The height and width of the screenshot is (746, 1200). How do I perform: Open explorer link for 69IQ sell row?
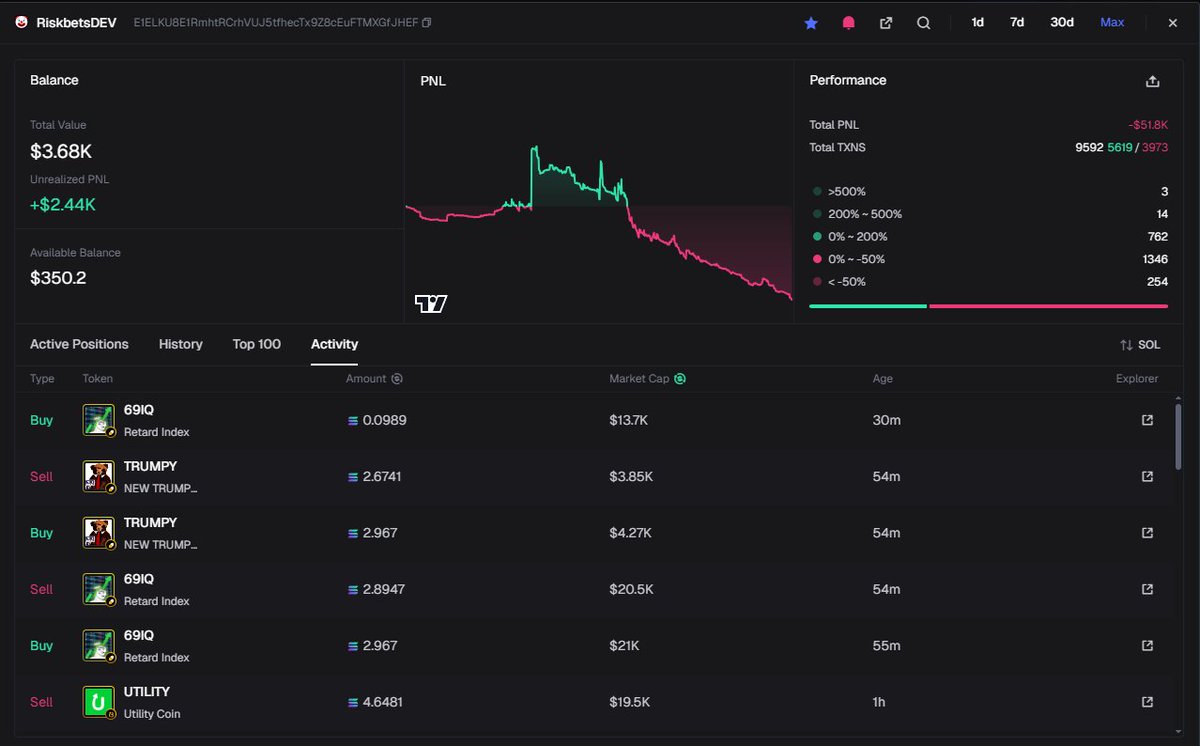pos(1147,589)
